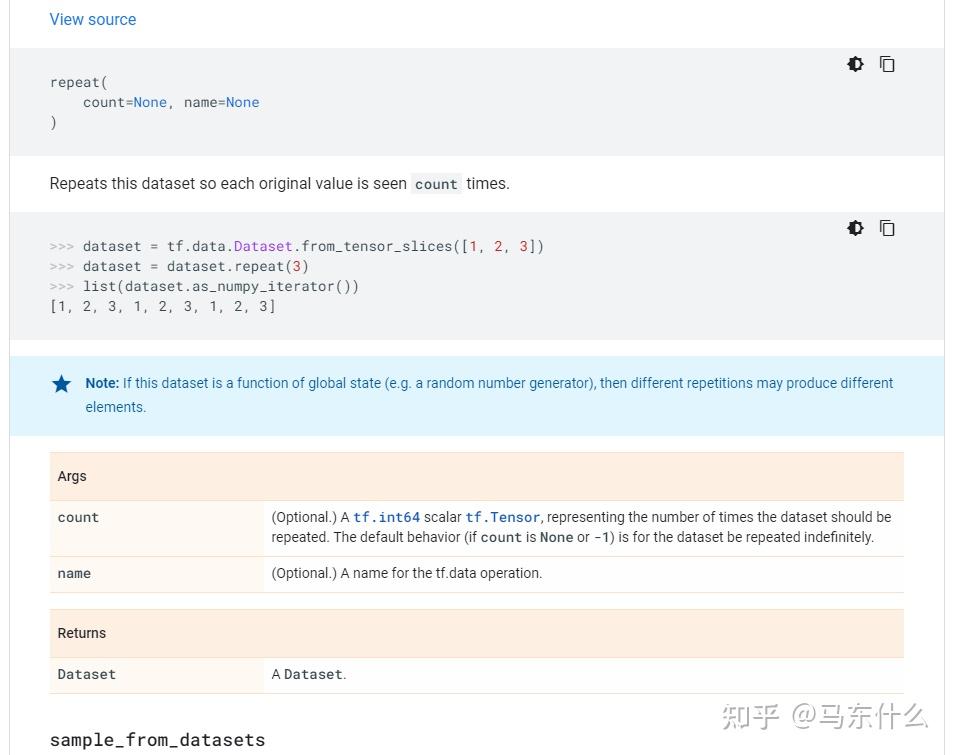The width and height of the screenshot is (953, 755).
Task: Click the Dataset return type cell
Action: (87, 674)
